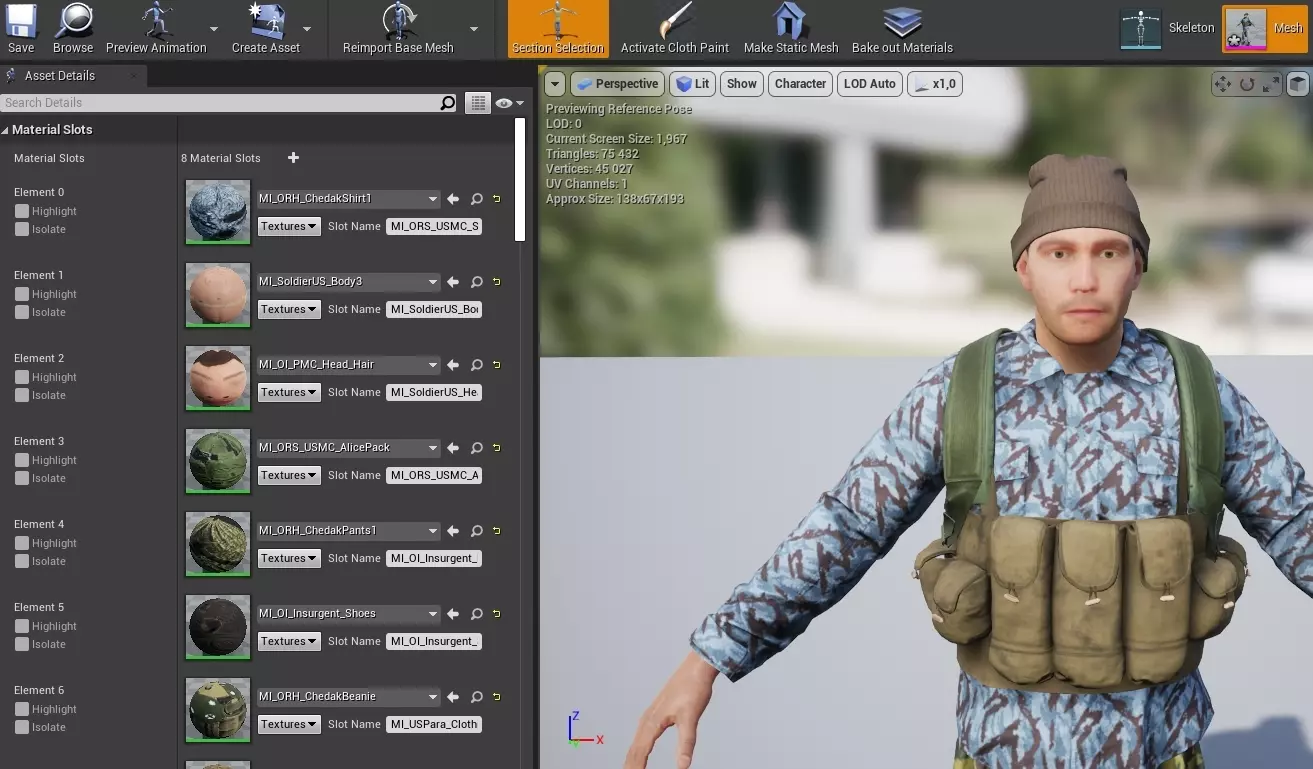
Task: Toggle Highlight on Element 3
Action: [22, 460]
